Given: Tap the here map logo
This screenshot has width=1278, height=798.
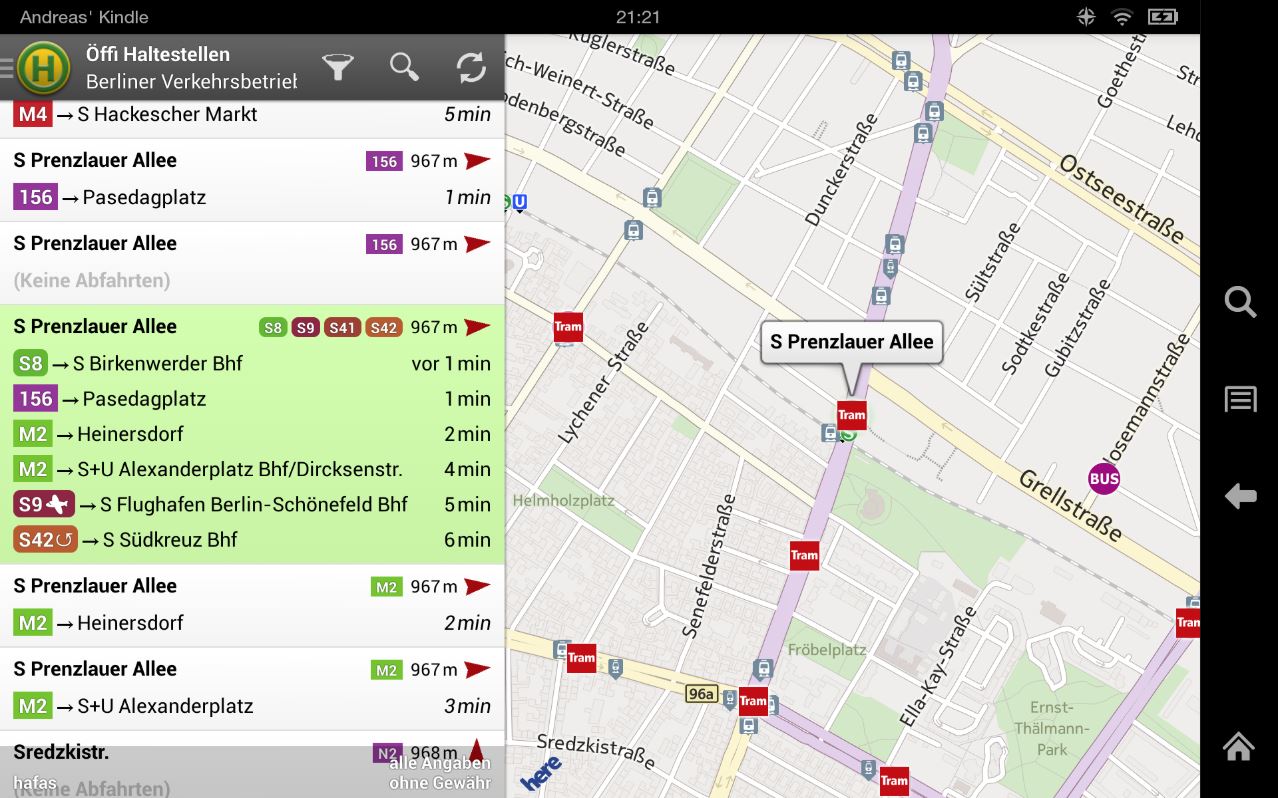Looking at the screenshot, I should point(541,772).
